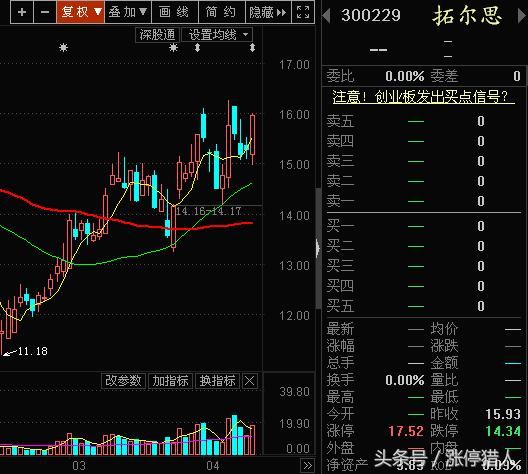Click the 换指标 button
This screenshot has width=528, height=474.
tap(218, 381)
